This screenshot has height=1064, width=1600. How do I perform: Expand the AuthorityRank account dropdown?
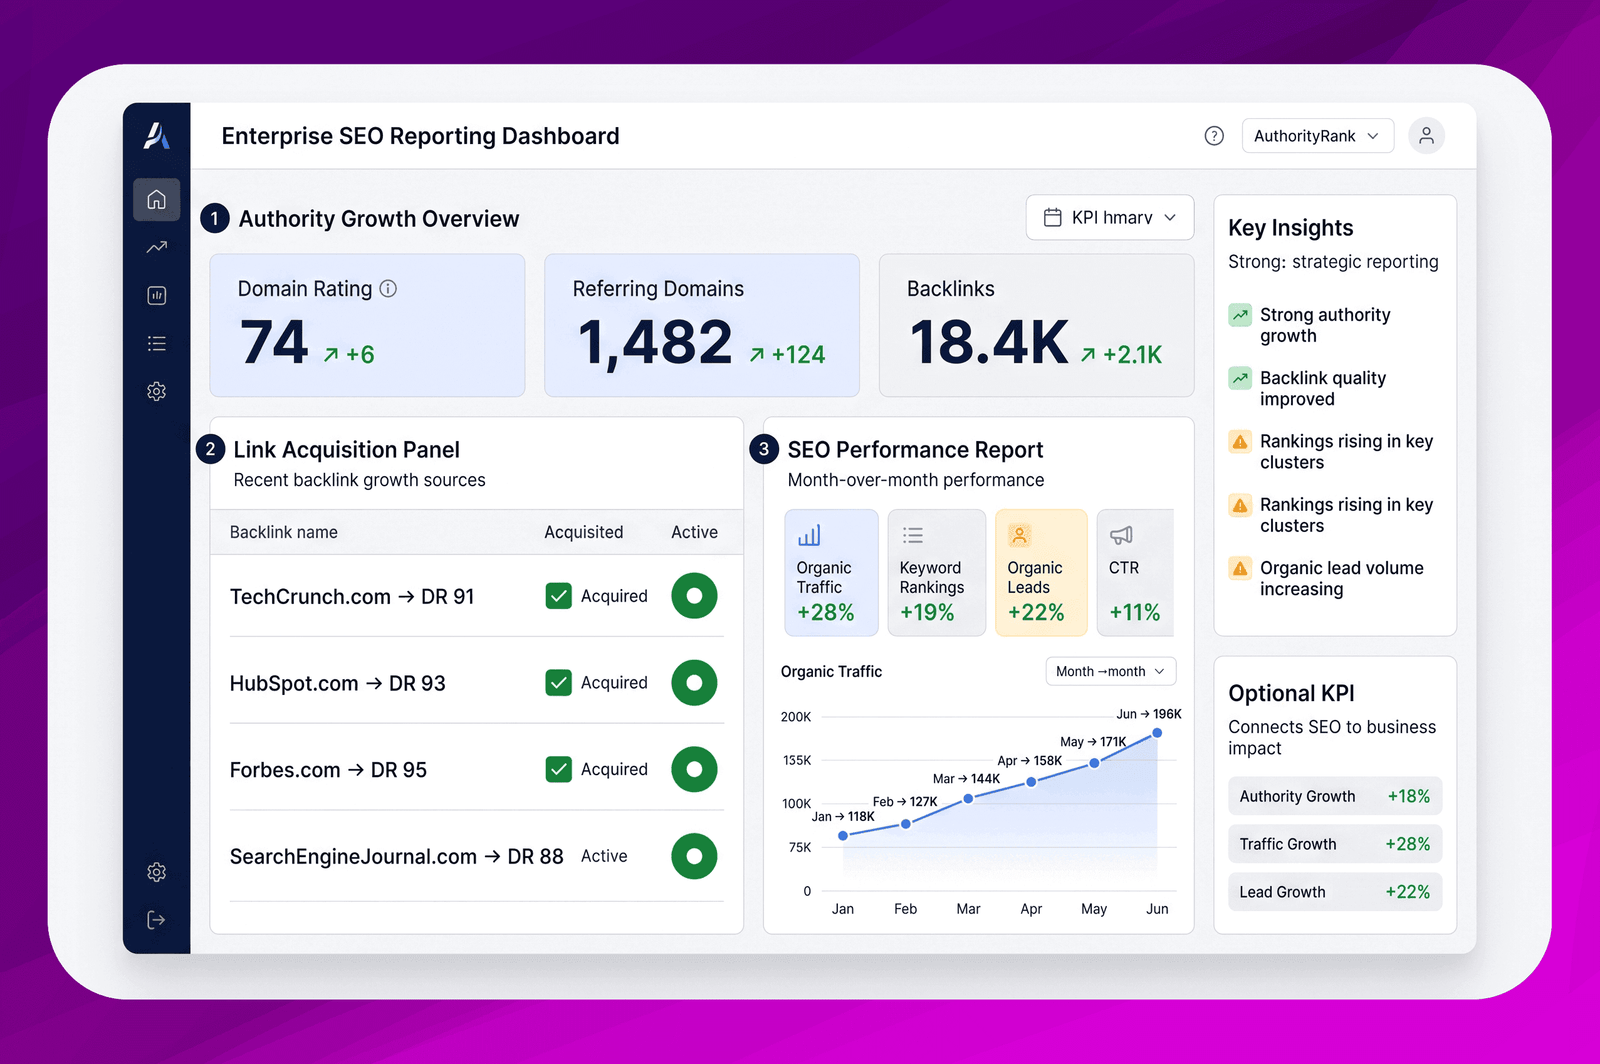(1318, 136)
